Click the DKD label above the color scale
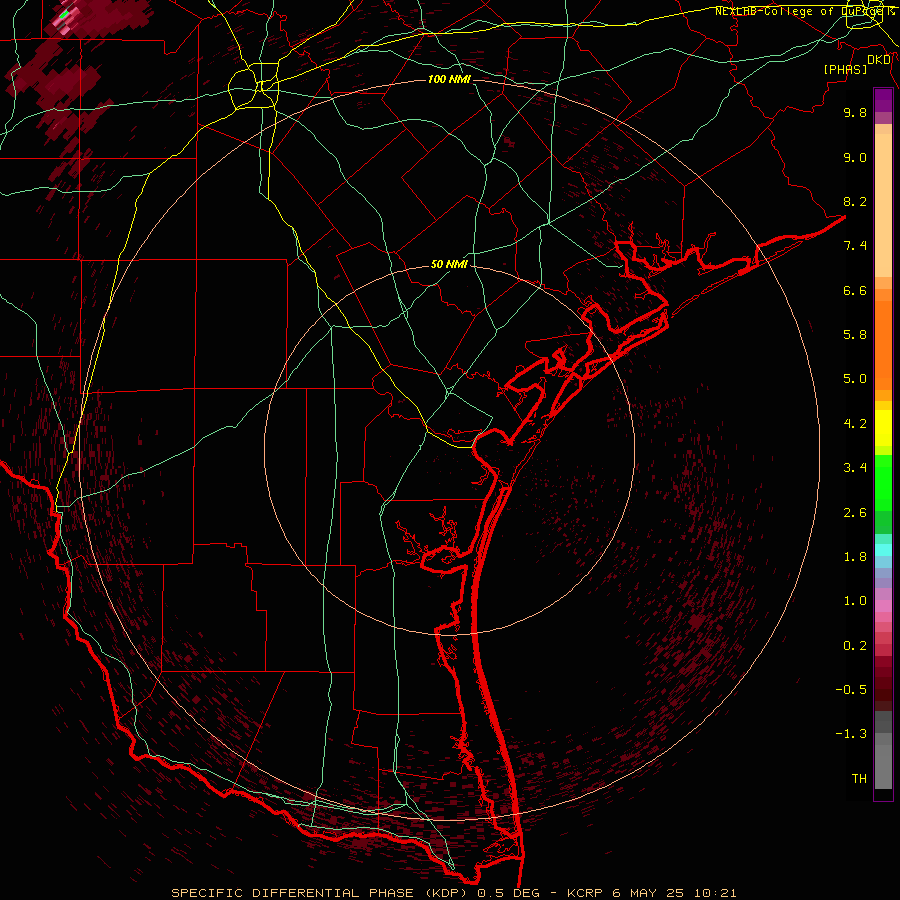This screenshot has width=900, height=900. coord(879,60)
